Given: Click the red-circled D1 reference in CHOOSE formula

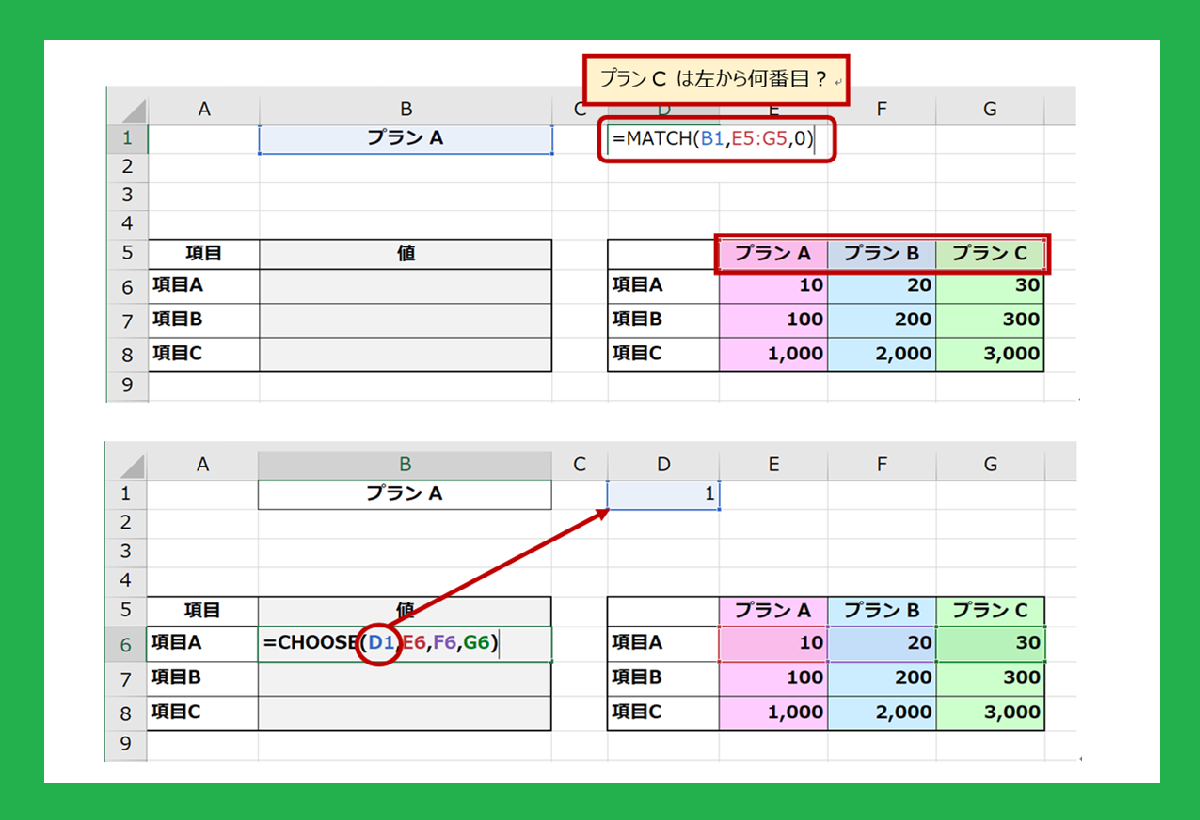Looking at the screenshot, I should coord(381,644).
